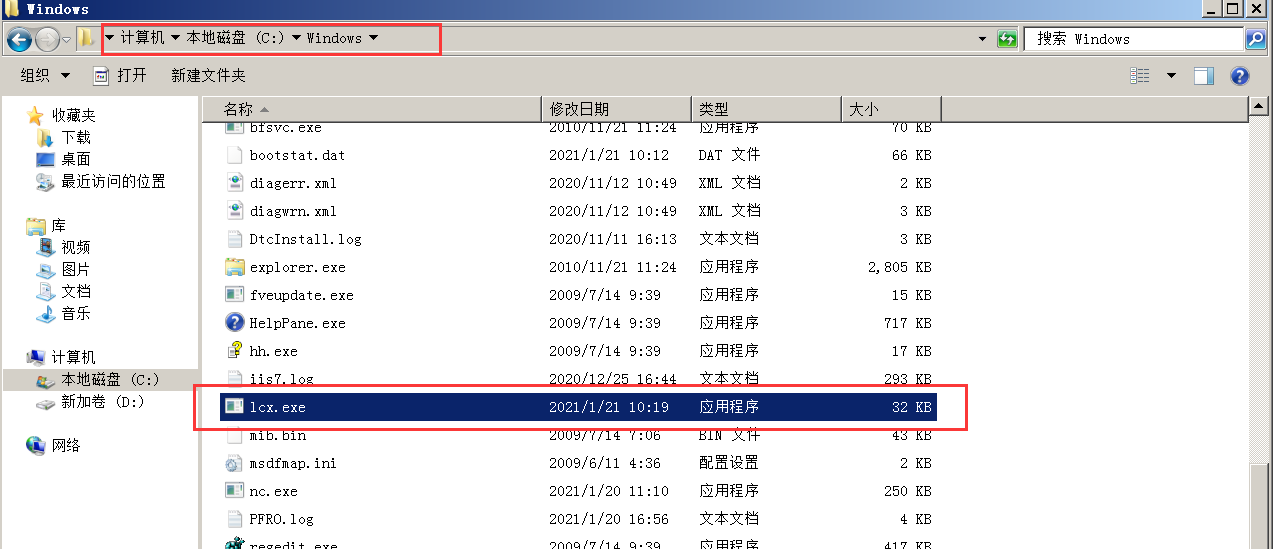
Task: Click the date 2021/1/20 11:10
Action: click(609, 491)
